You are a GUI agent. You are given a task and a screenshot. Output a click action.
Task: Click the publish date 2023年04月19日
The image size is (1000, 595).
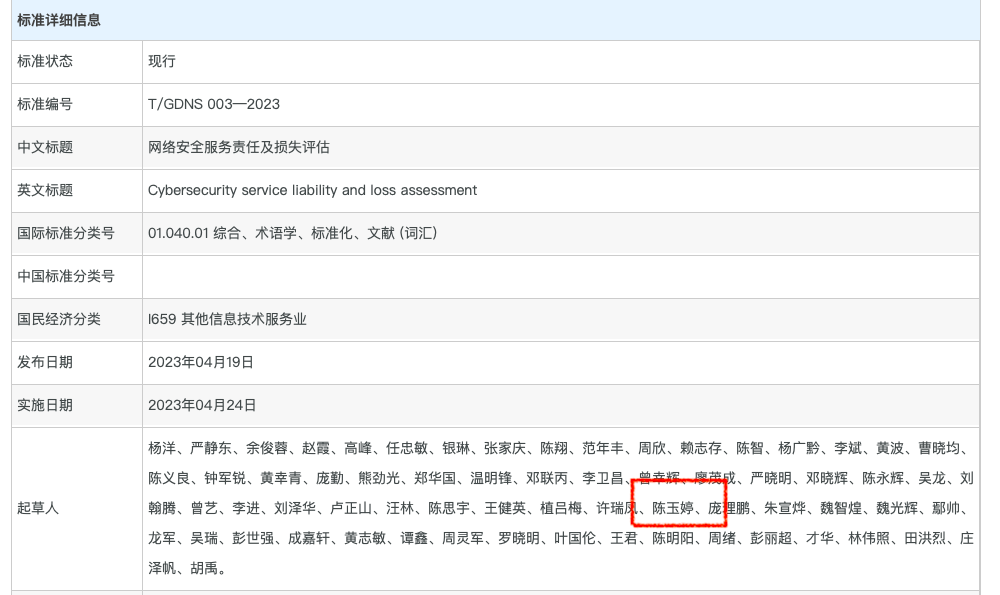click(x=201, y=363)
